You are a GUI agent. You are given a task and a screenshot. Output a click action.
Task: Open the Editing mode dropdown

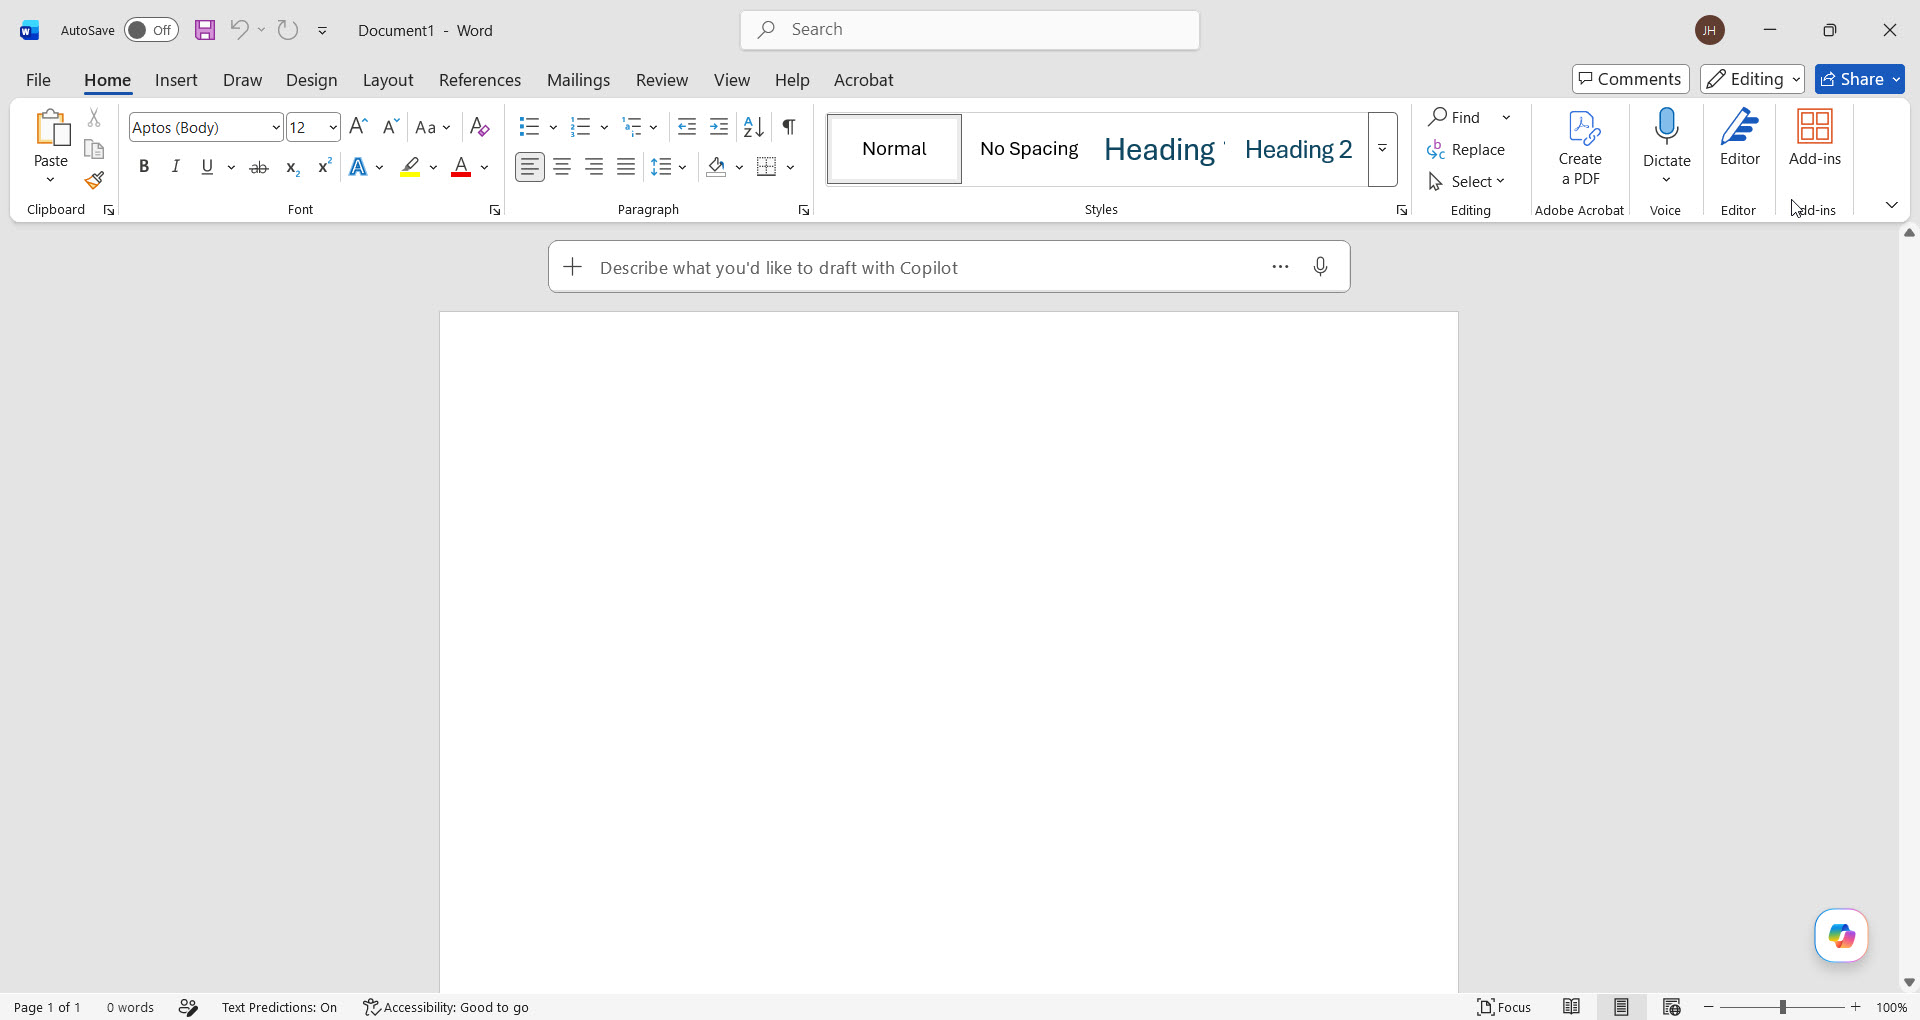[x=1752, y=79]
